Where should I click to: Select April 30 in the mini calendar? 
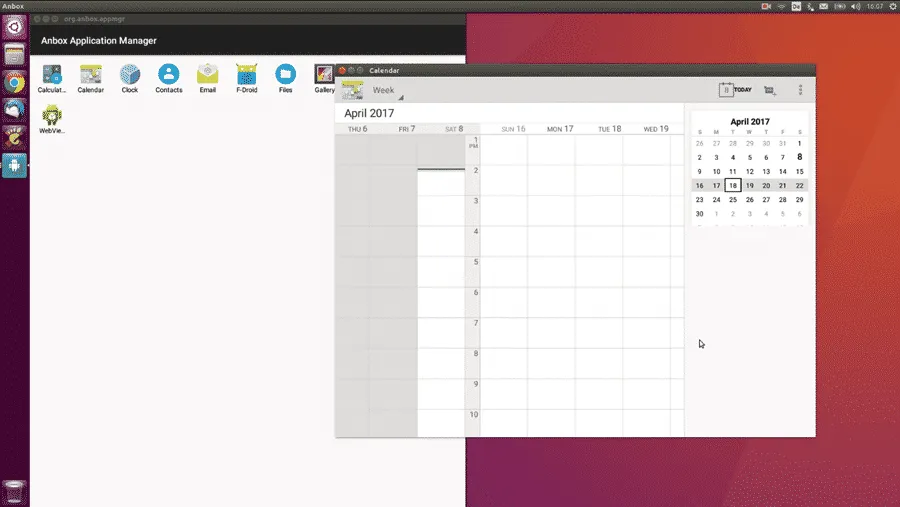(x=700, y=214)
